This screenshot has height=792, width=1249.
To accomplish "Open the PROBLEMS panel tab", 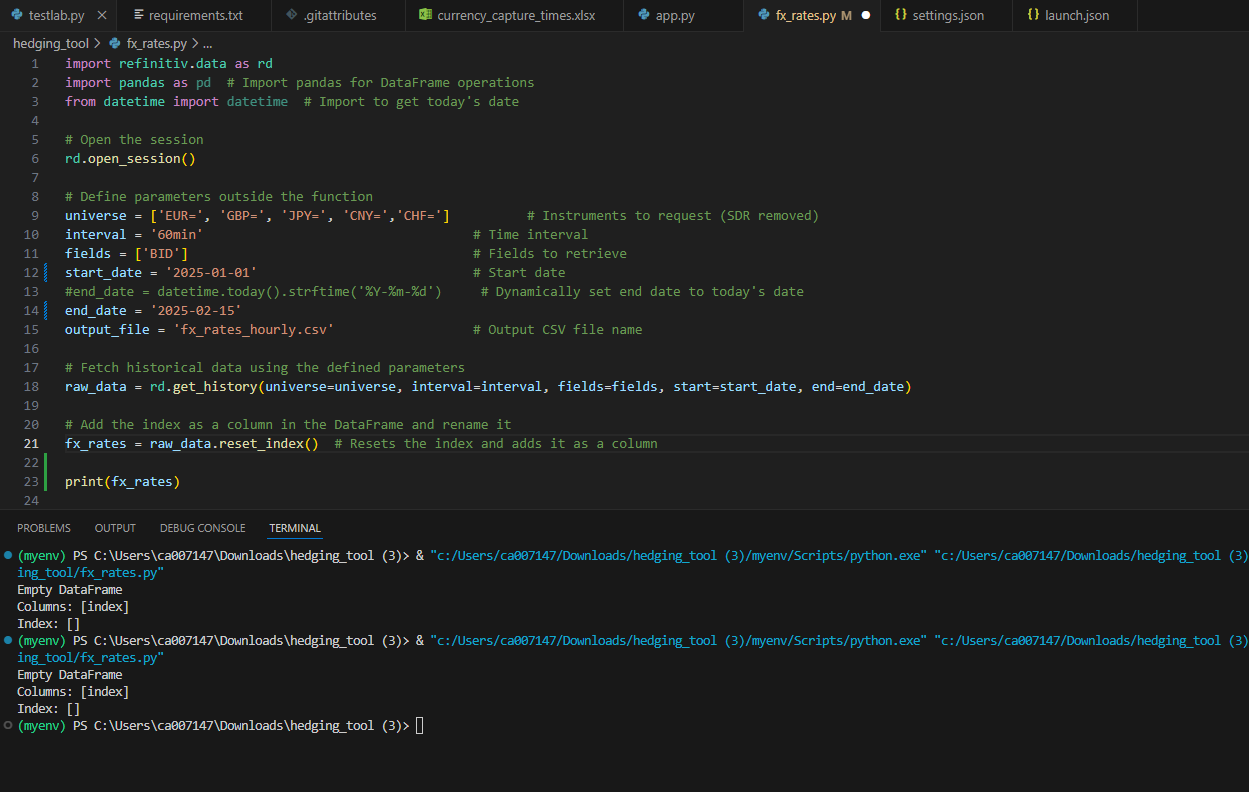I will pyautogui.click(x=44, y=528).
